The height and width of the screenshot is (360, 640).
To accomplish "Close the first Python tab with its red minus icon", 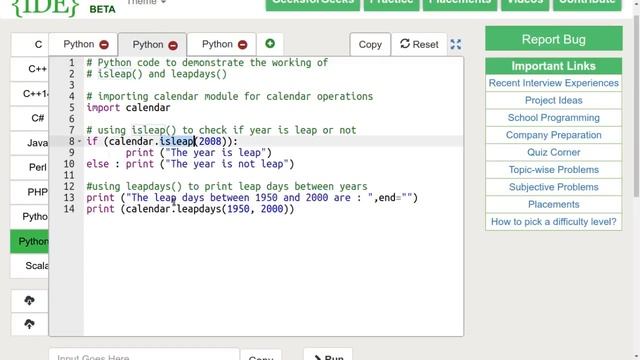I will [x=104, y=44].
